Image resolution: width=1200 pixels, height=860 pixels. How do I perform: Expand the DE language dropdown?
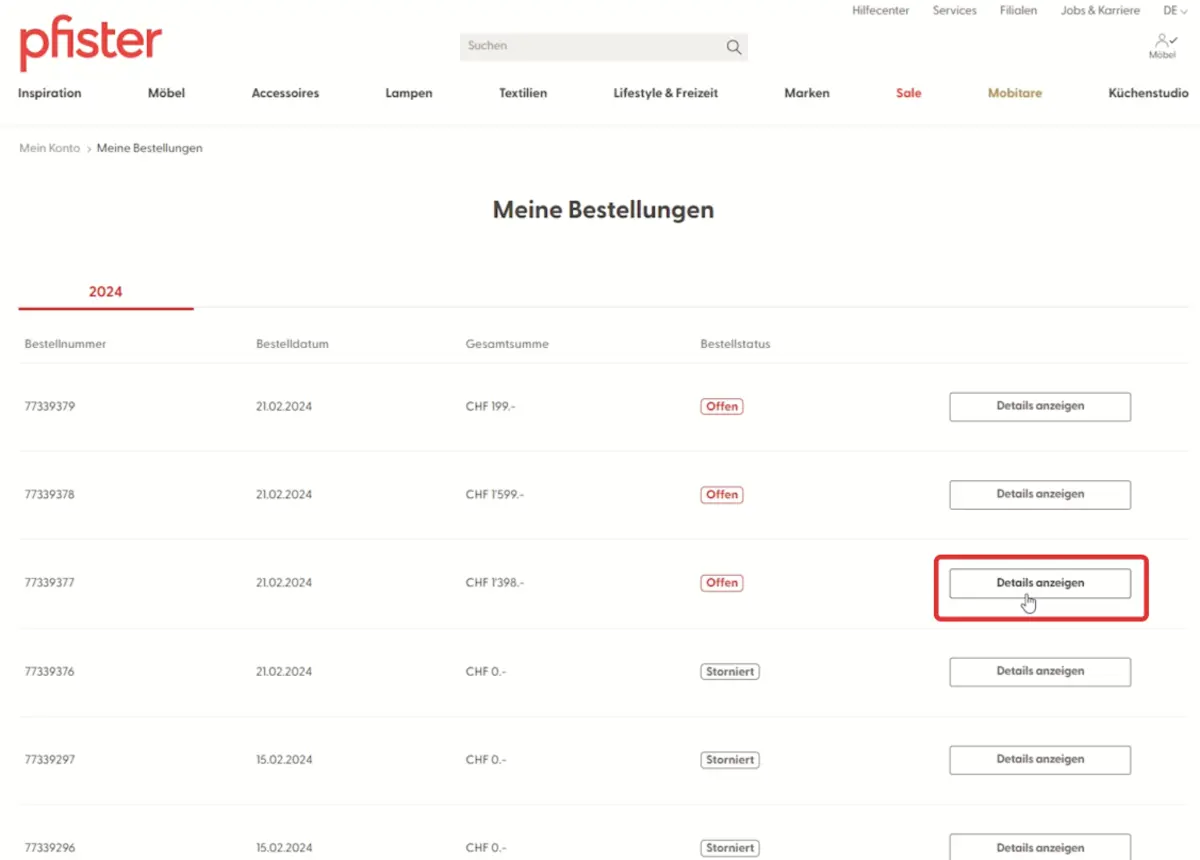pos(1175,11)
